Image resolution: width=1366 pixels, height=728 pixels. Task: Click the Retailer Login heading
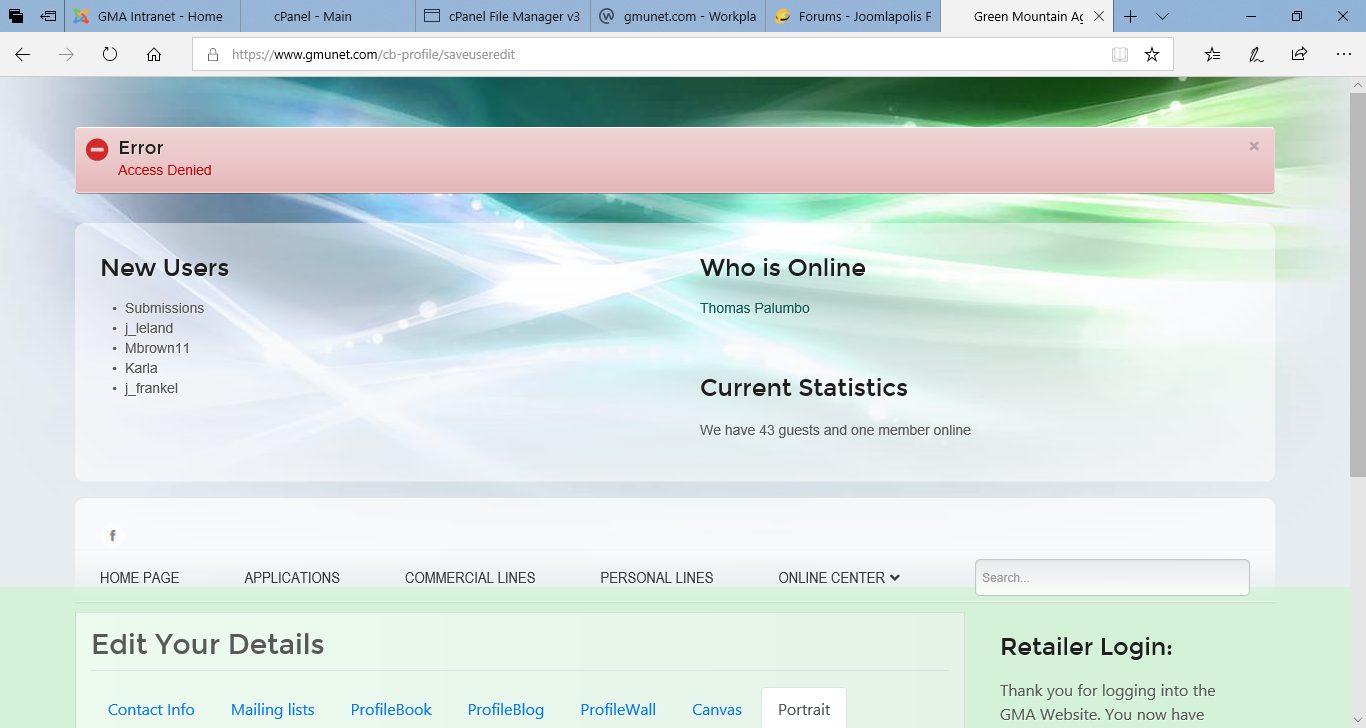click(1086, 647)
